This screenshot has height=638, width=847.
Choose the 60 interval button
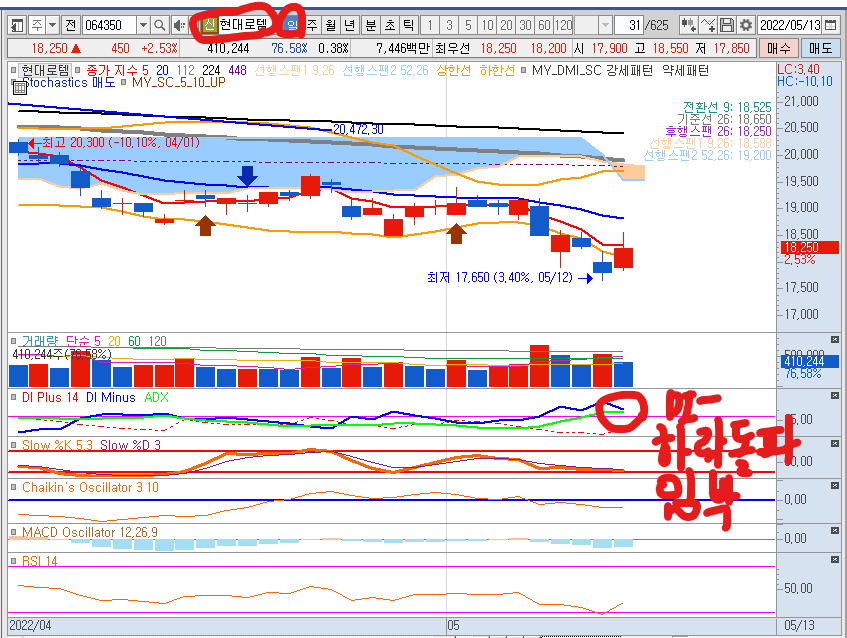[544, 25]
